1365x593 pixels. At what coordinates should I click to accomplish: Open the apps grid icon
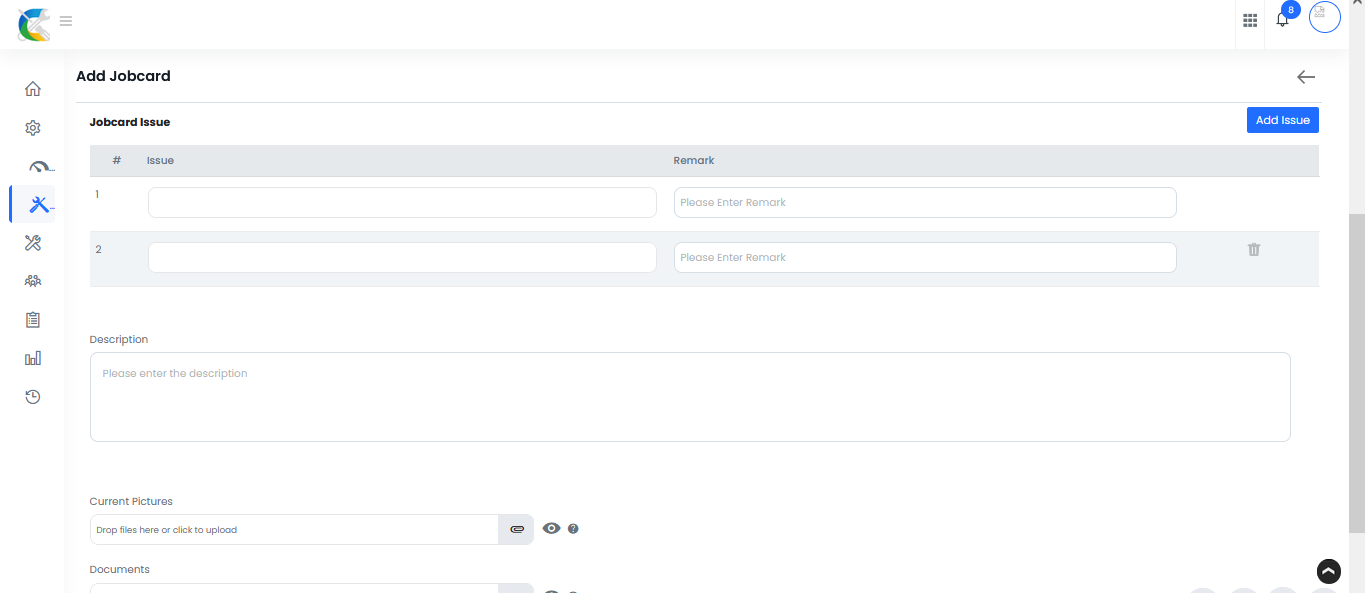pos(1250,20)
